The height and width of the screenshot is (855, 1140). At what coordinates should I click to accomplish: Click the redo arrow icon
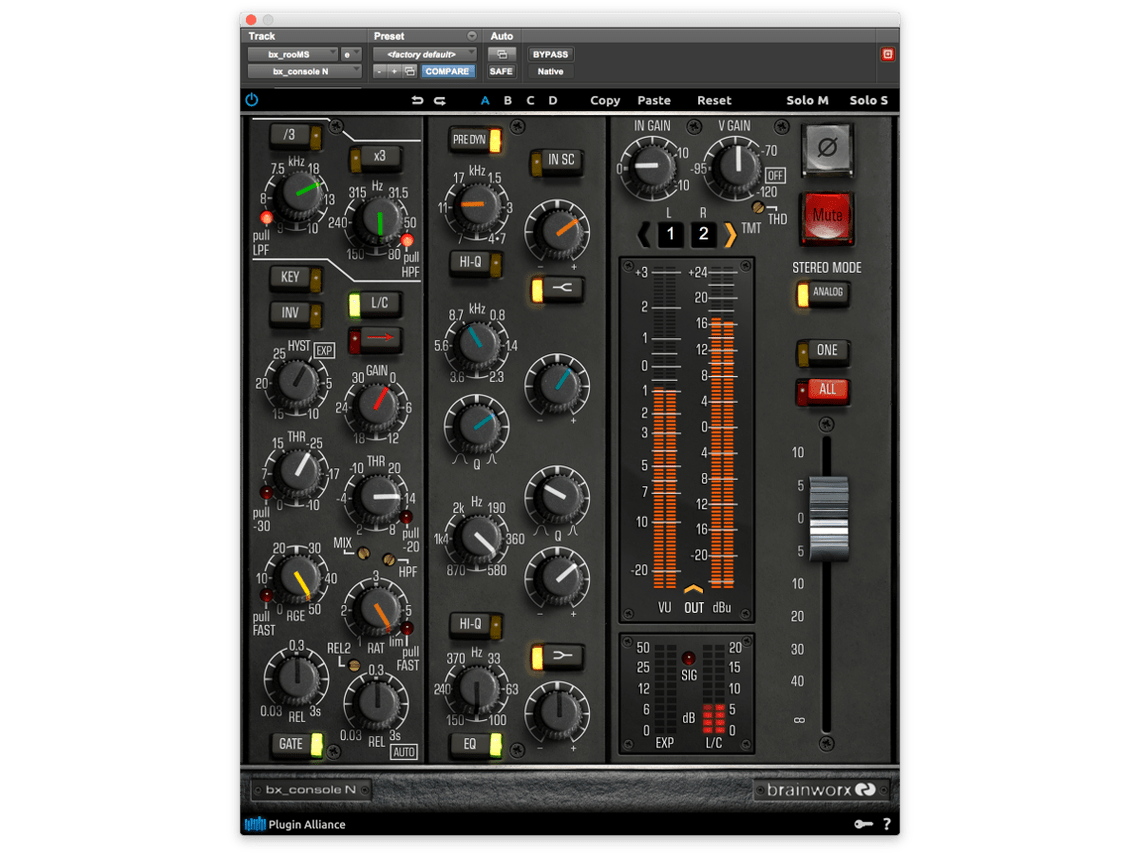440,100
